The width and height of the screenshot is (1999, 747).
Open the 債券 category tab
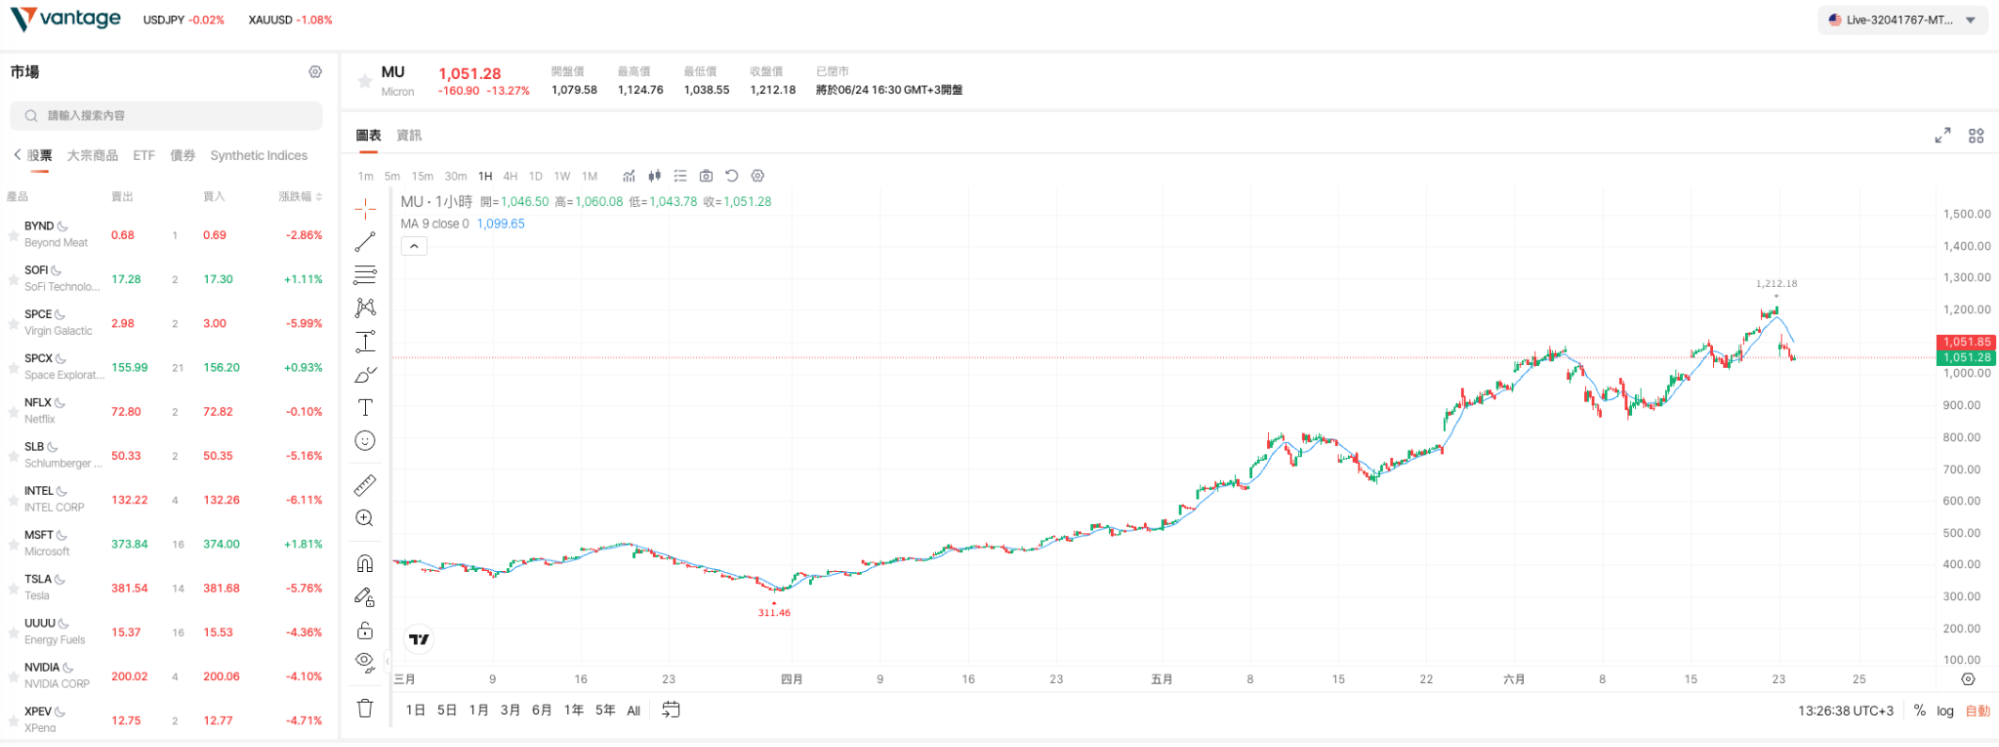point(183,155)
